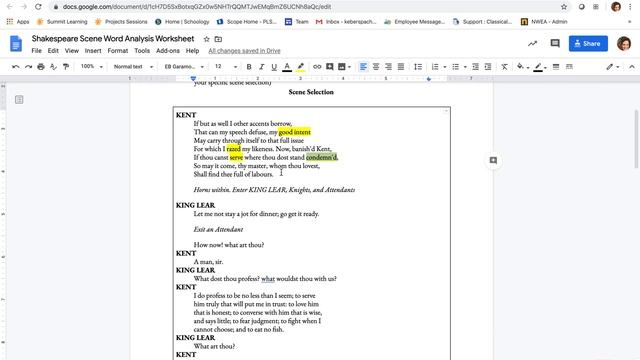Click the vertical scrollbar thumb
Image resolution: width=640 pixels, height=360 pixels.
pyautogui.click(x=636, y=139)
